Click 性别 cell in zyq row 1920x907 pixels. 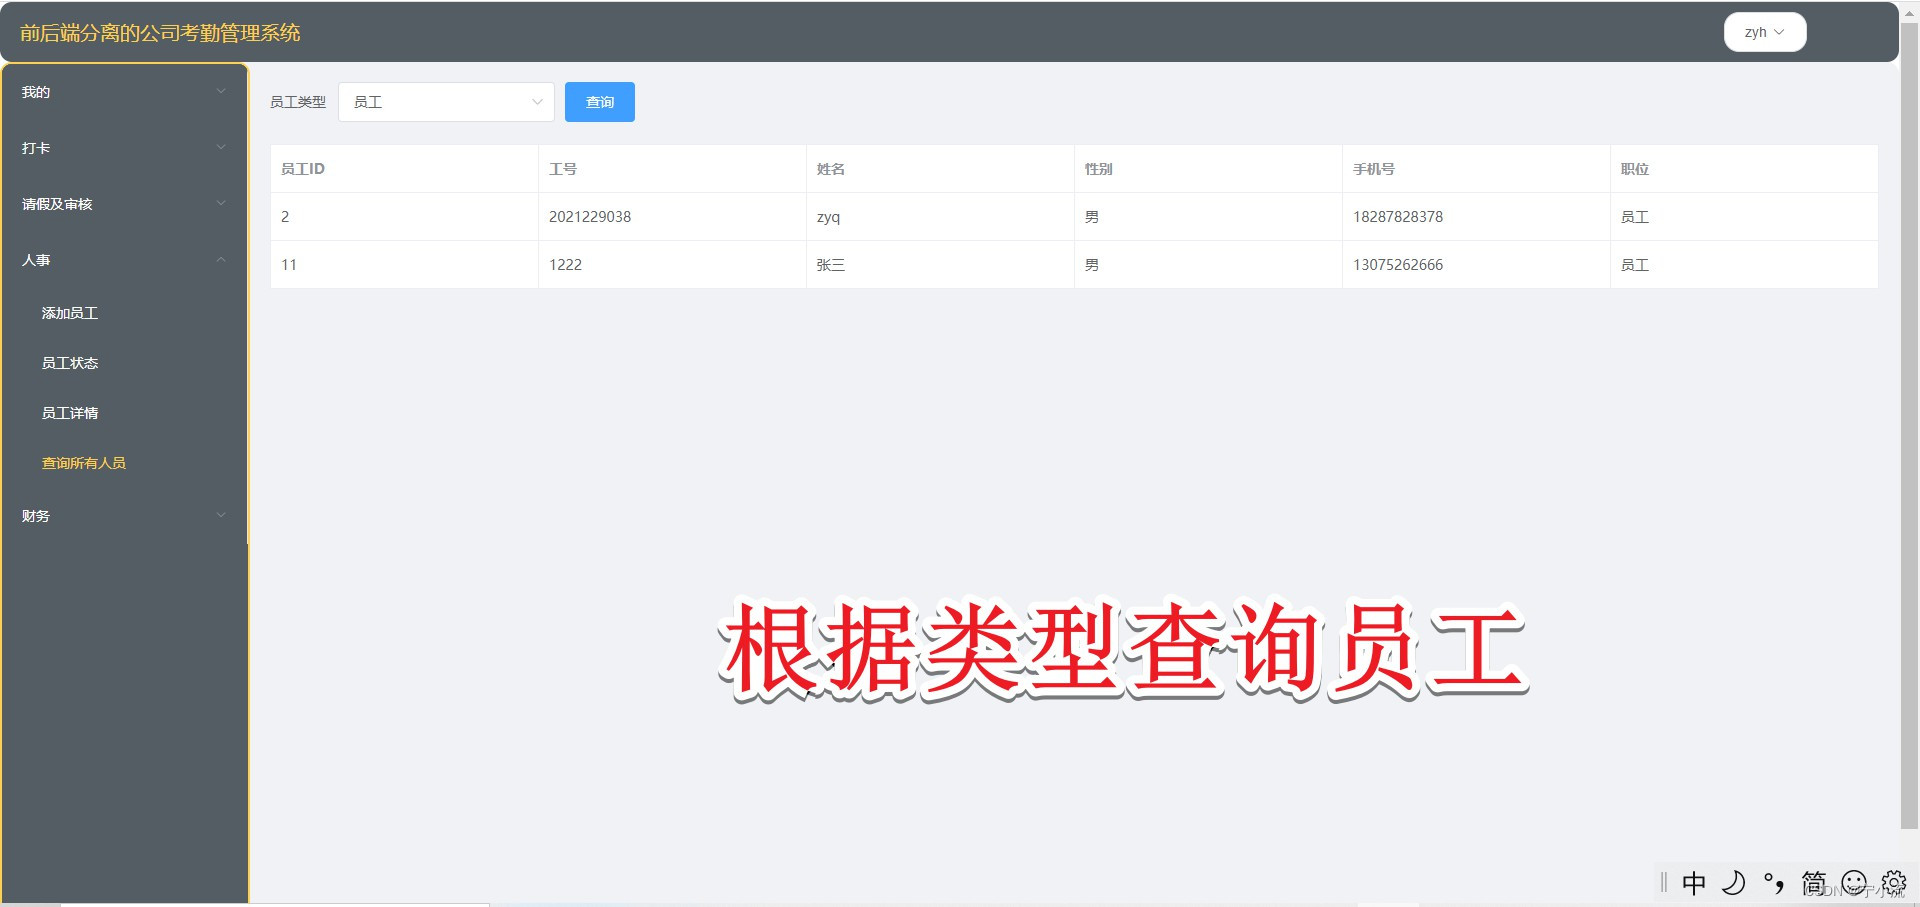click(1208, 217)
